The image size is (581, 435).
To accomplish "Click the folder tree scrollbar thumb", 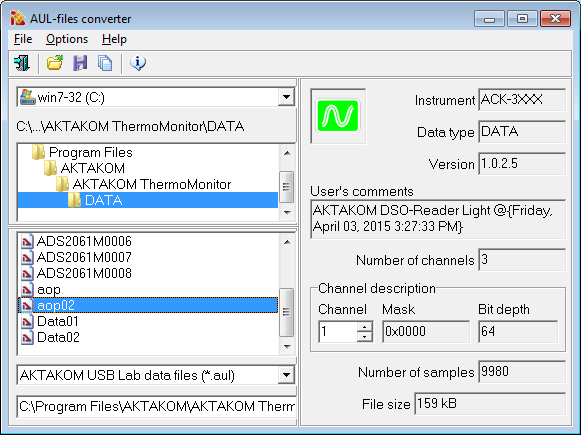I will point(286,186).
